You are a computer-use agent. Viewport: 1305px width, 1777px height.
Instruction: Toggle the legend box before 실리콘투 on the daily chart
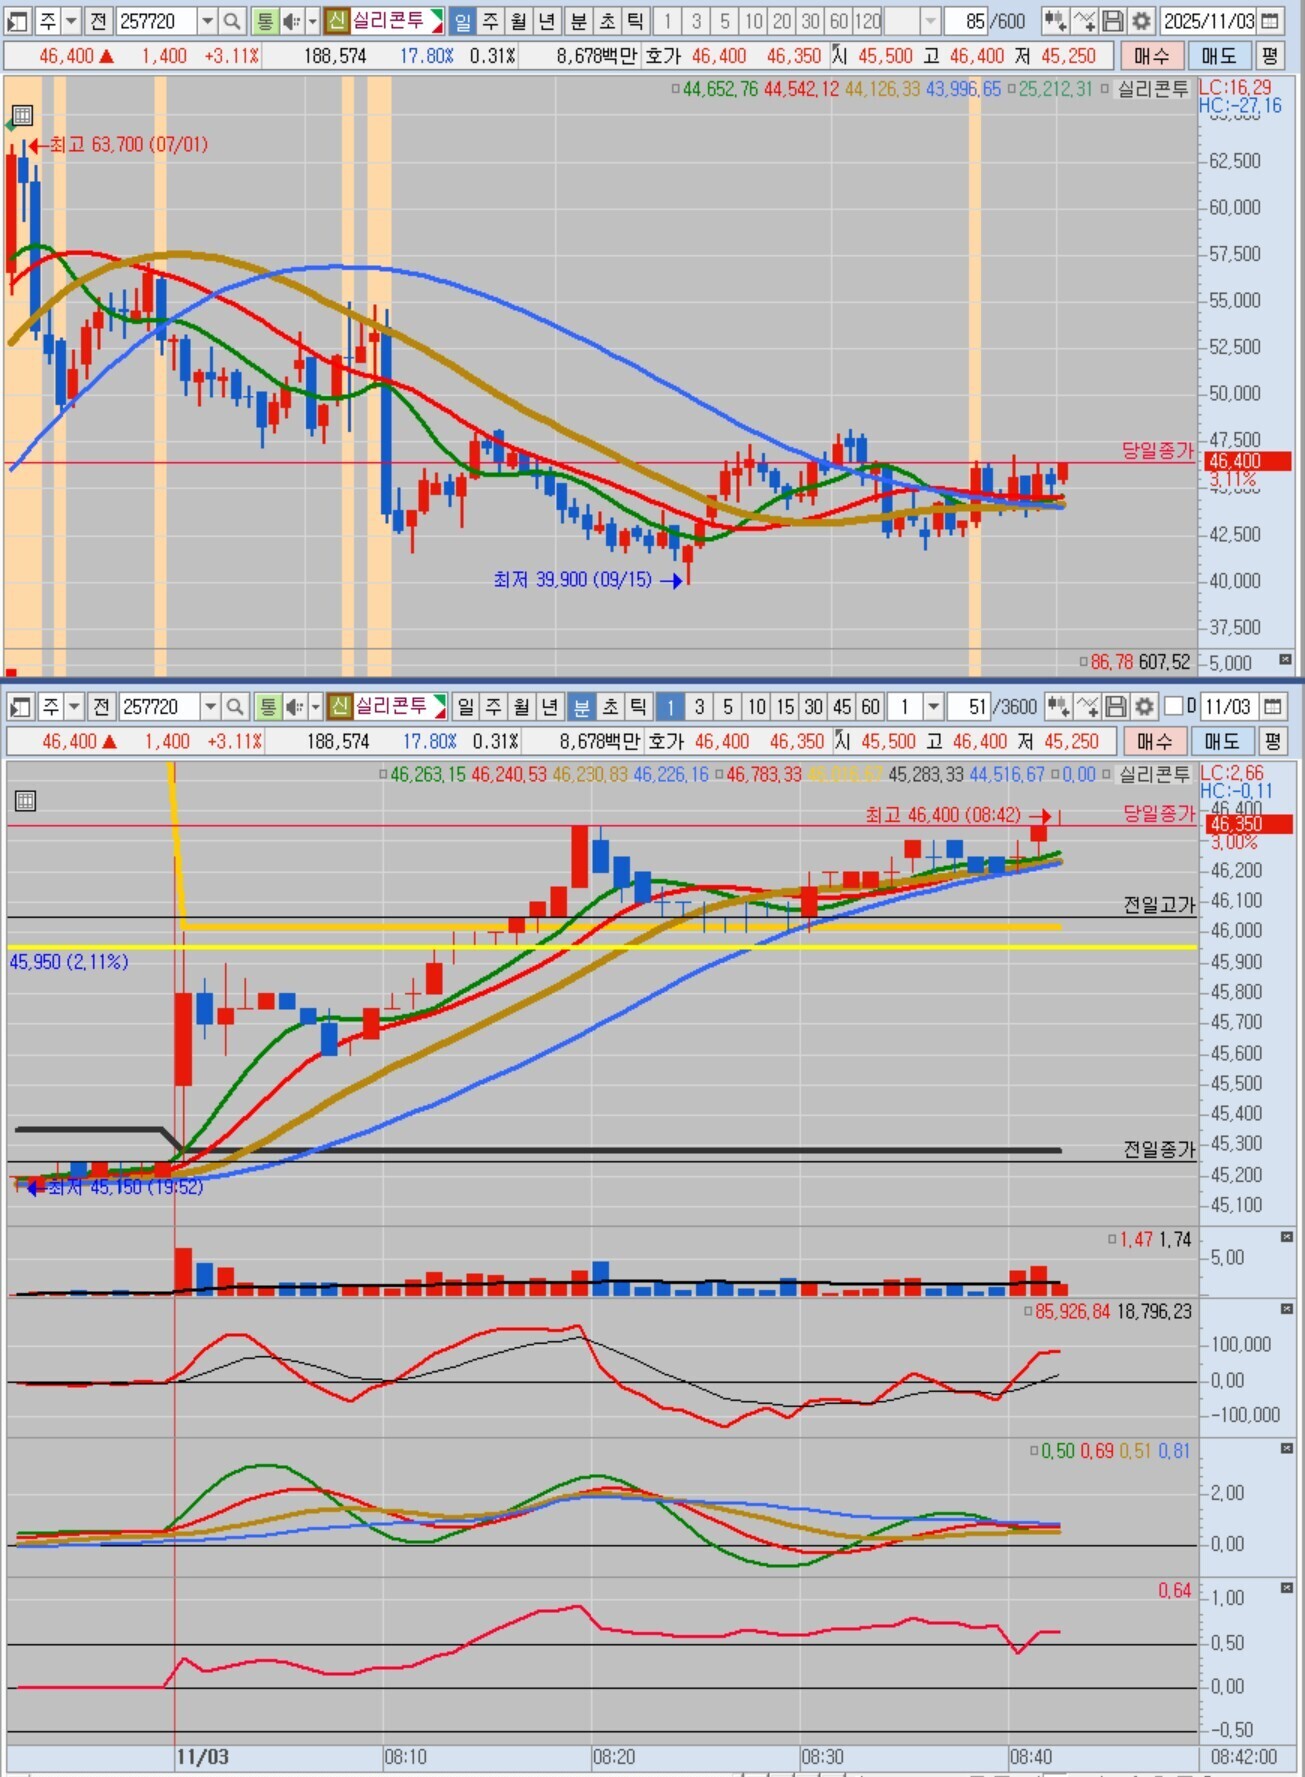tap(1105, 90)
